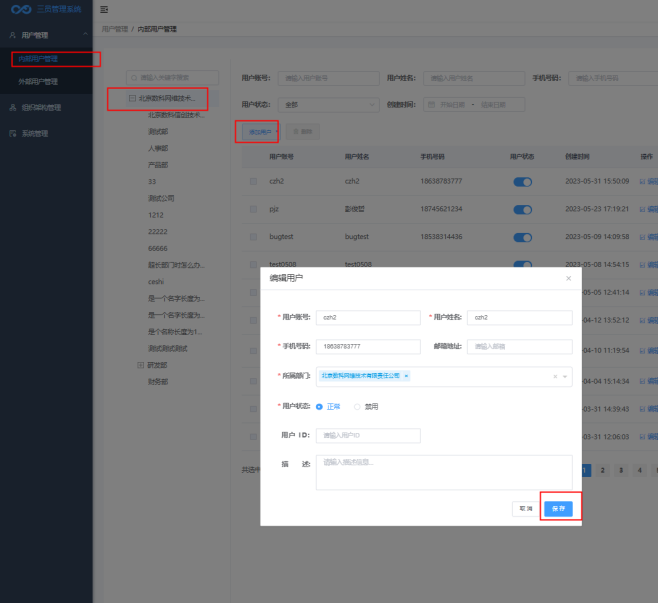Click the 组织架构管理 sidebar icon

pyautogui.click(x=12, y=107)
